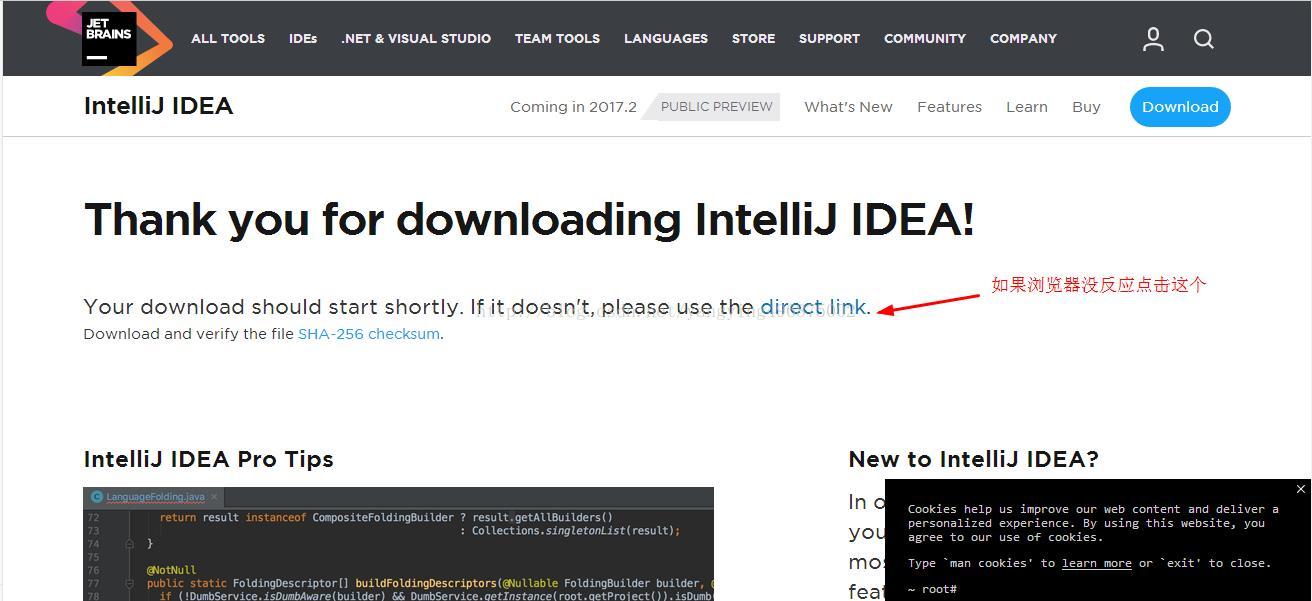The image size is (1312, 601).
Task: Click the Pro Tips code screenshot
Action: point(398,544)
